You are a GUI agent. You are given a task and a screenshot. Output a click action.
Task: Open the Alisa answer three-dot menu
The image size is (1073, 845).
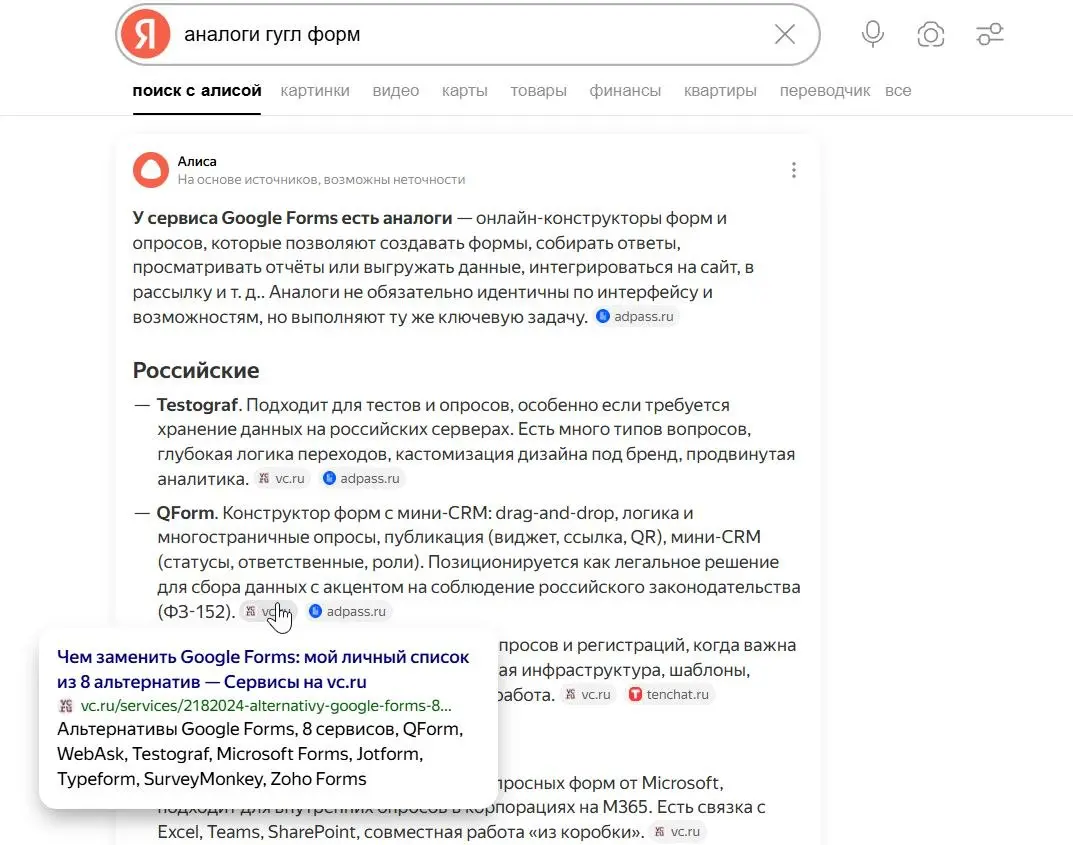pyautogui.click(x=794, y=170)
